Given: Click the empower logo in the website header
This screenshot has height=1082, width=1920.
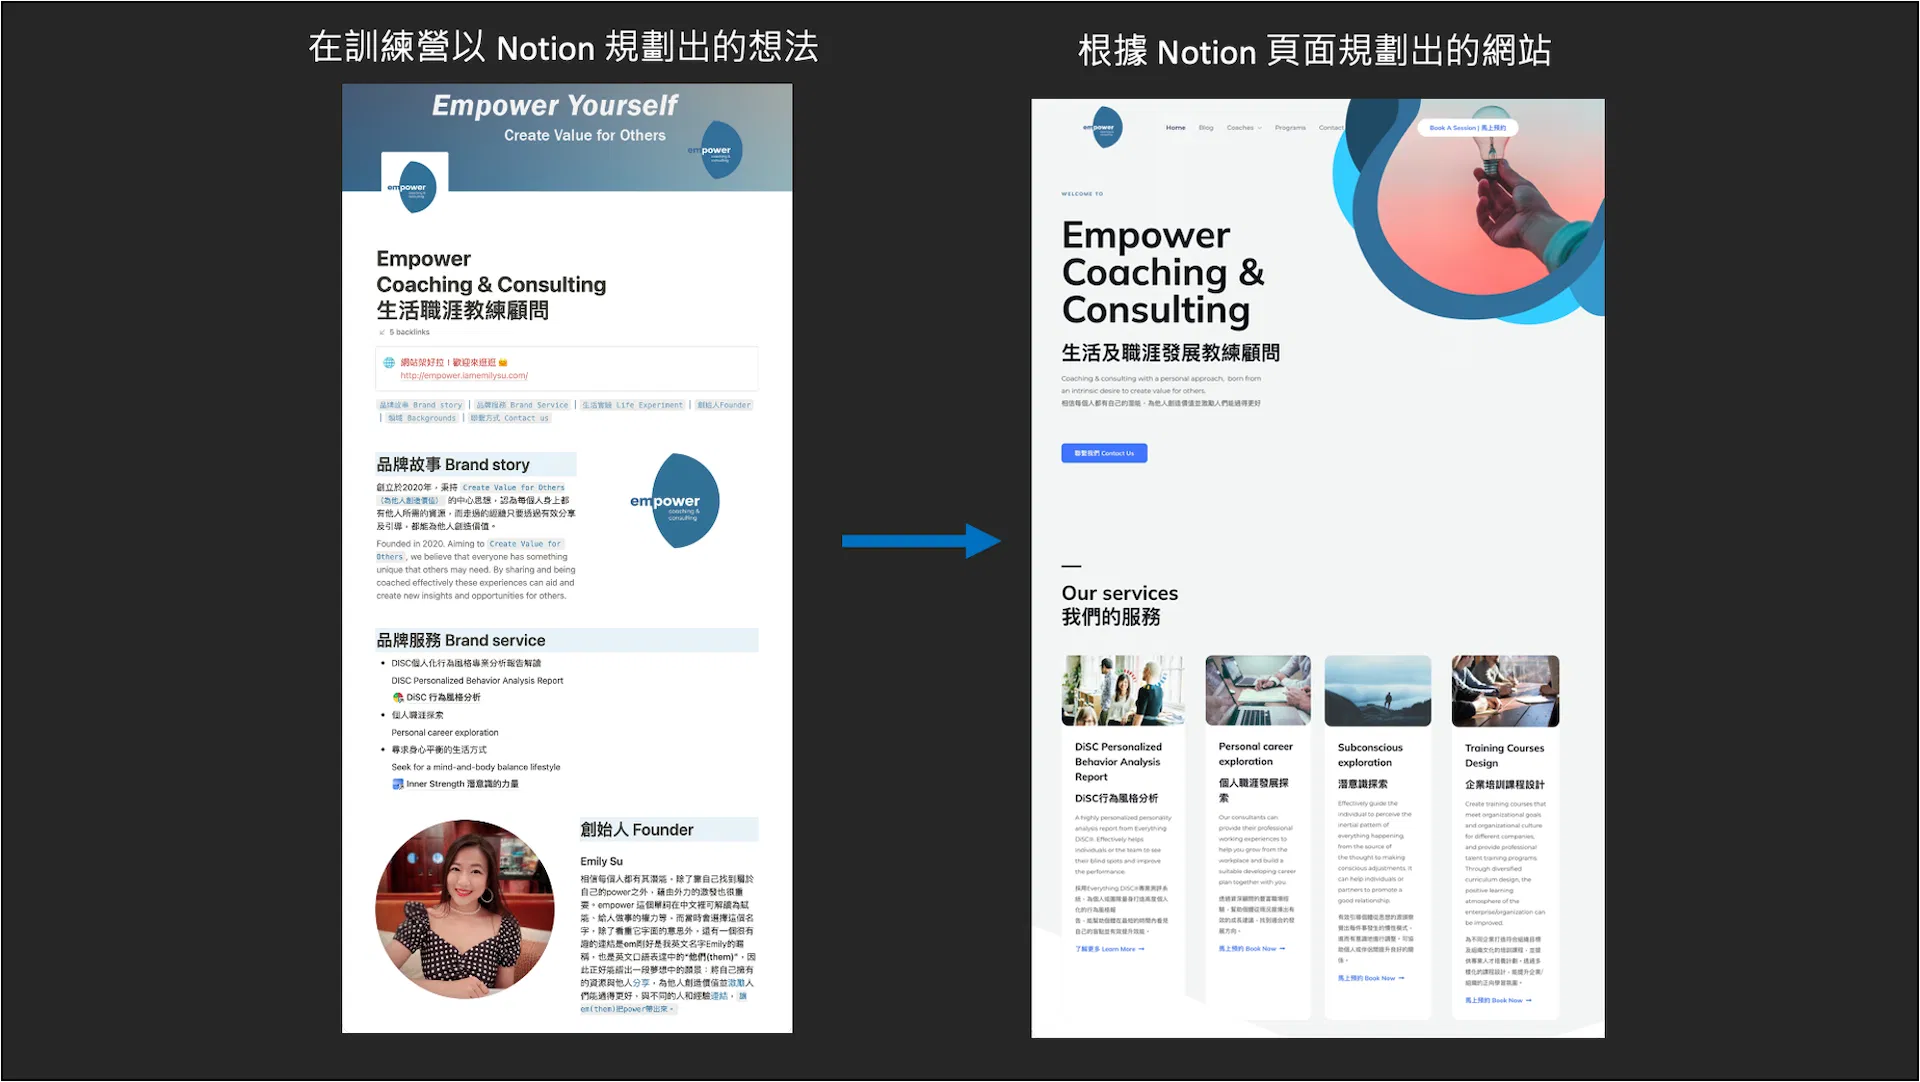Looking at the screenshot, I should 1104,128.
